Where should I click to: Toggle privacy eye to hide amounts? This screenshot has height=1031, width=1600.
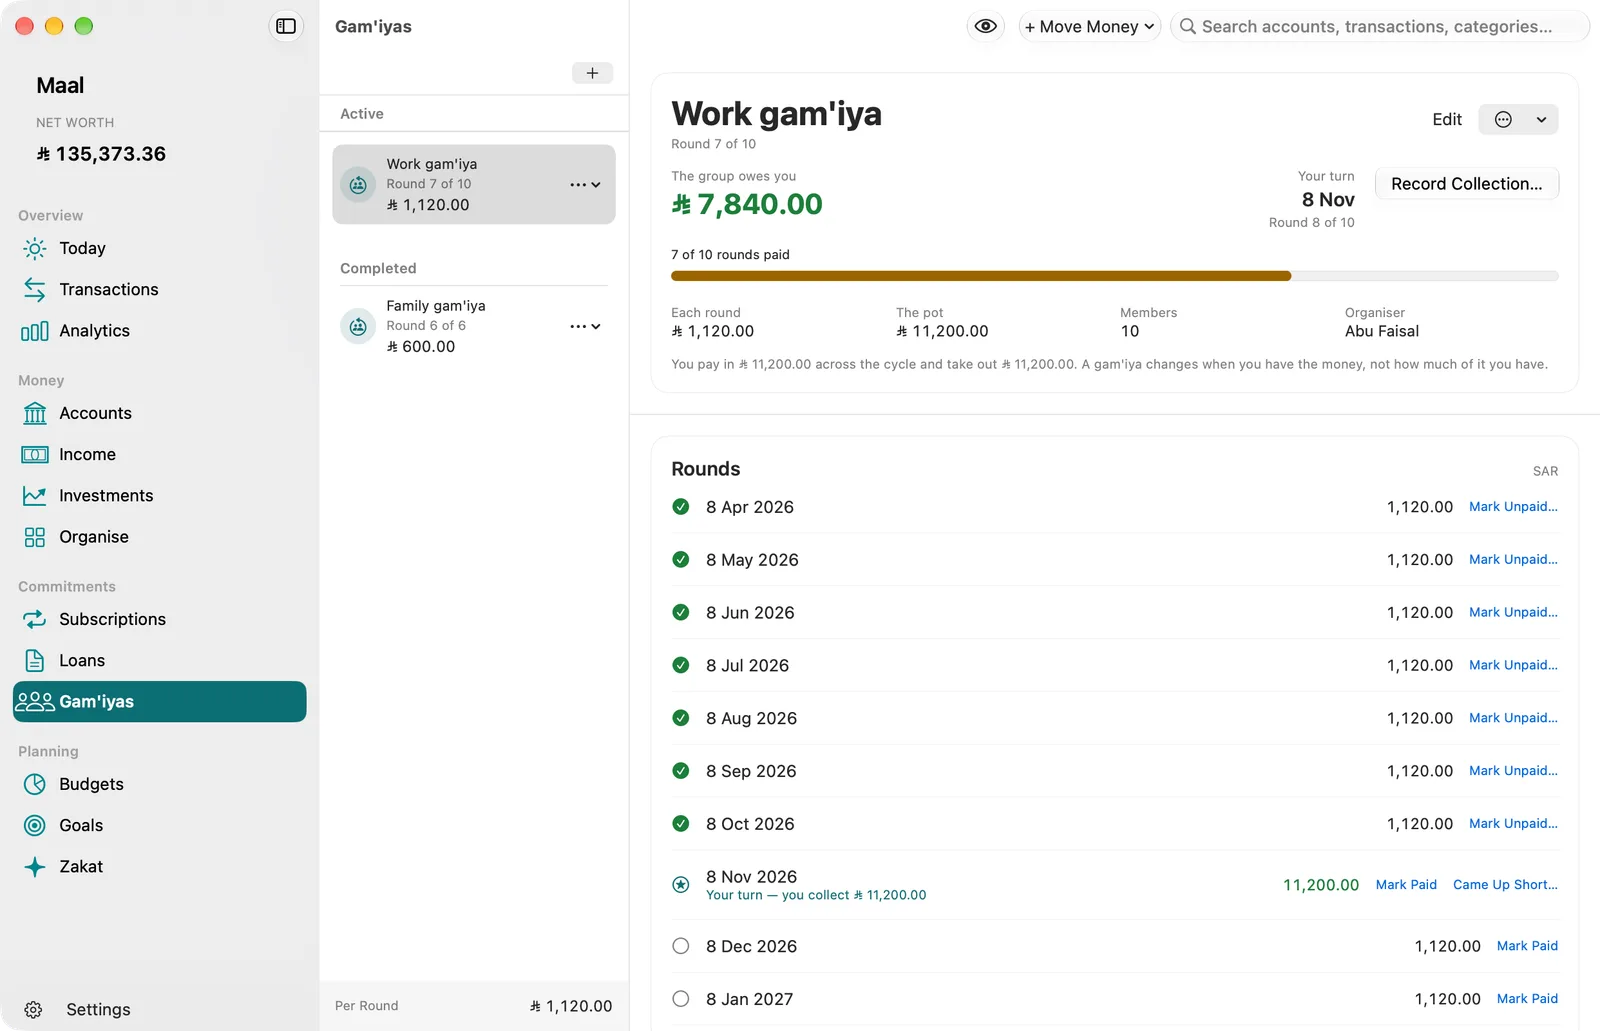(x=985, y=27)
